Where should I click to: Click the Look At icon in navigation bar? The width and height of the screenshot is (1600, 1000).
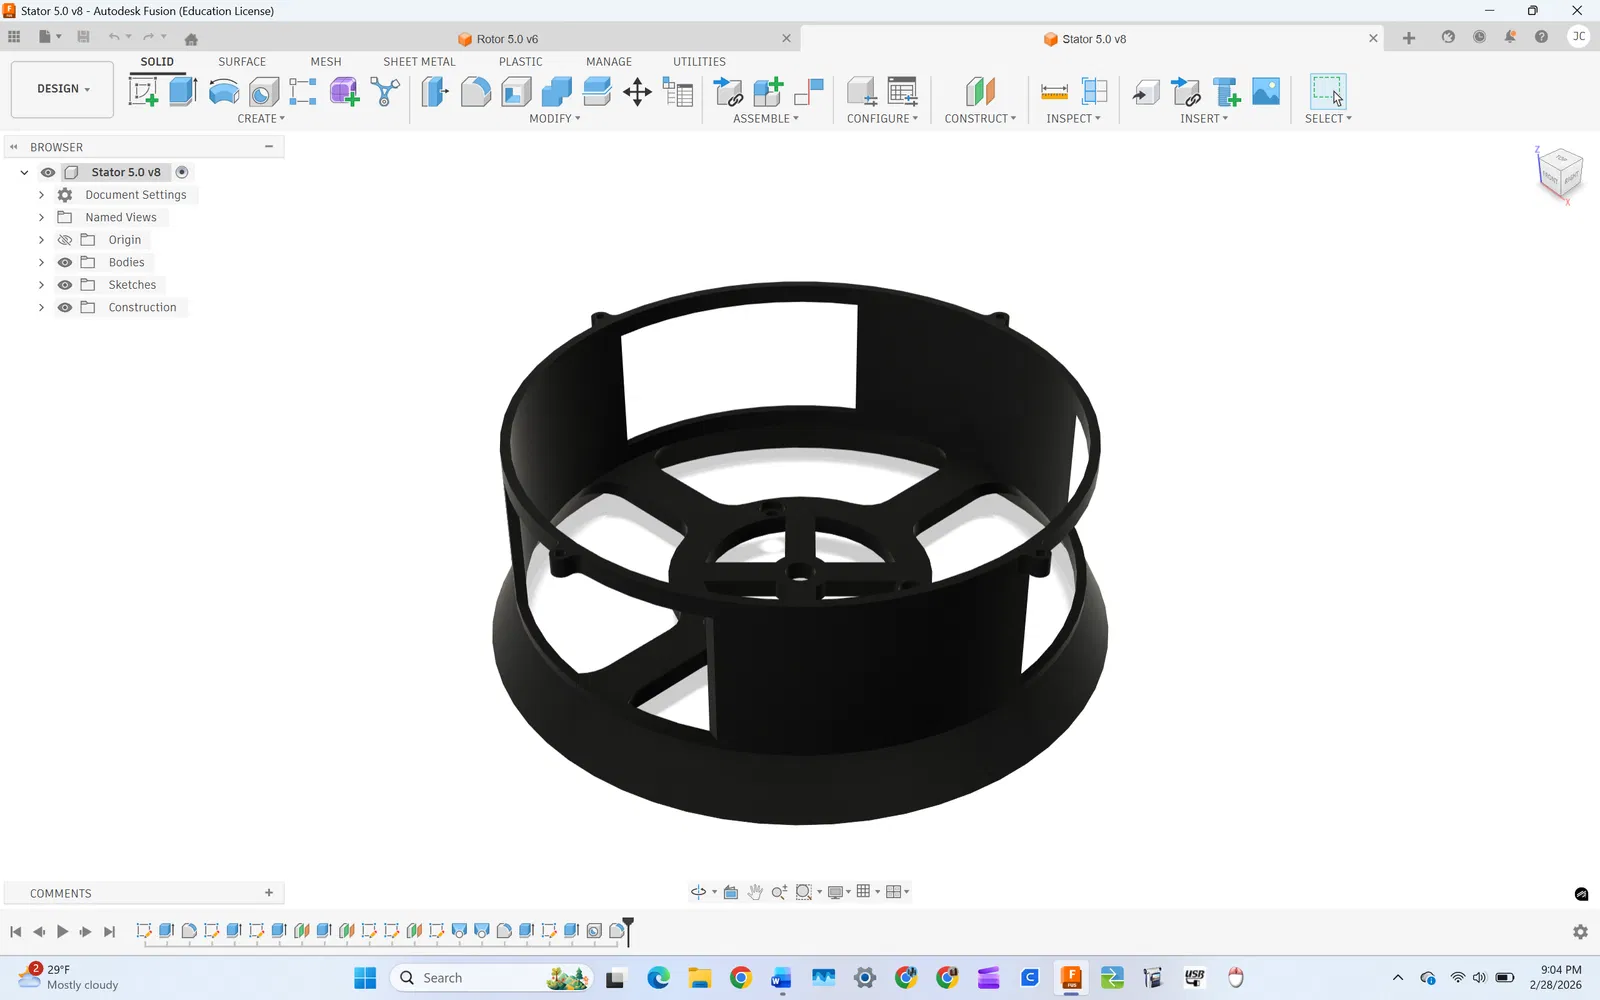[x=731, y=892]
